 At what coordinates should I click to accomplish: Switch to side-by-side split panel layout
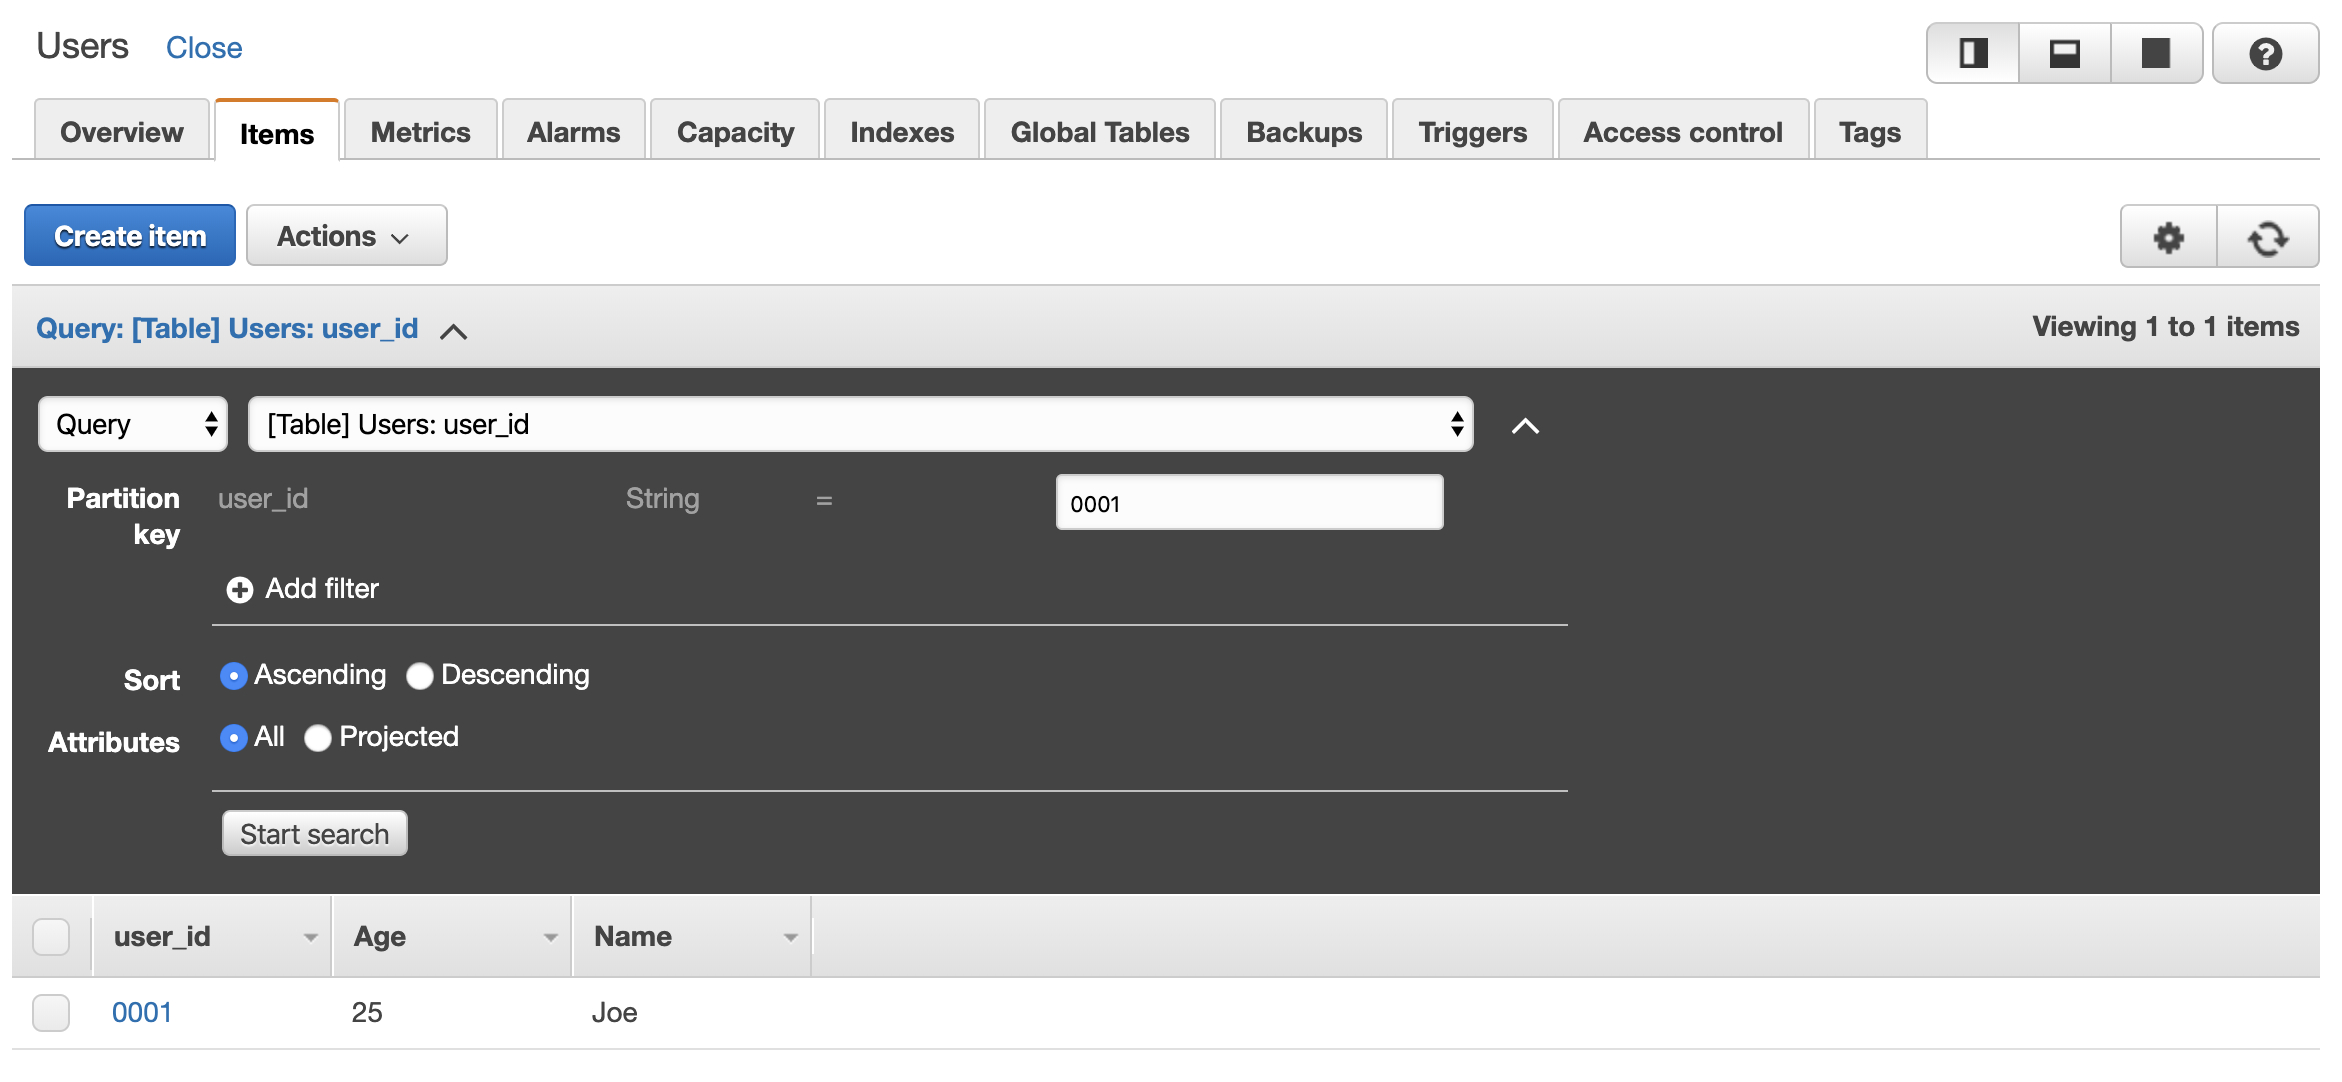[x=1972, y=53]
